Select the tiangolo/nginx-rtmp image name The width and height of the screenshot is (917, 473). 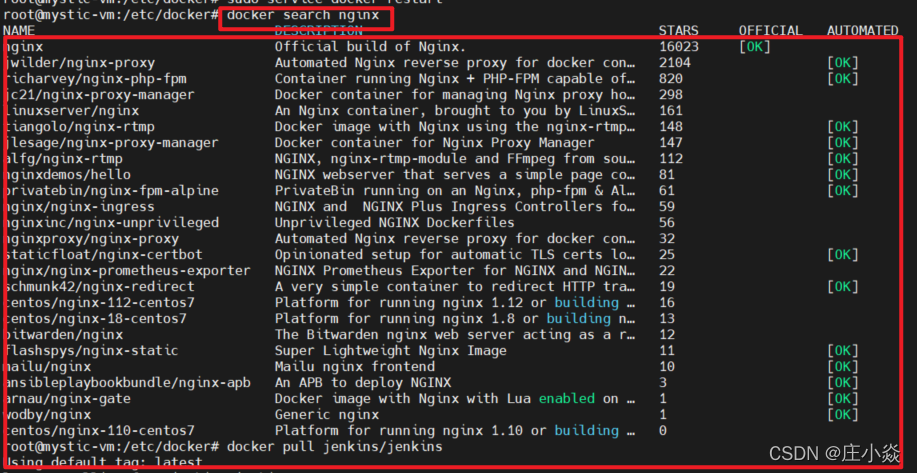coord(80,127)
